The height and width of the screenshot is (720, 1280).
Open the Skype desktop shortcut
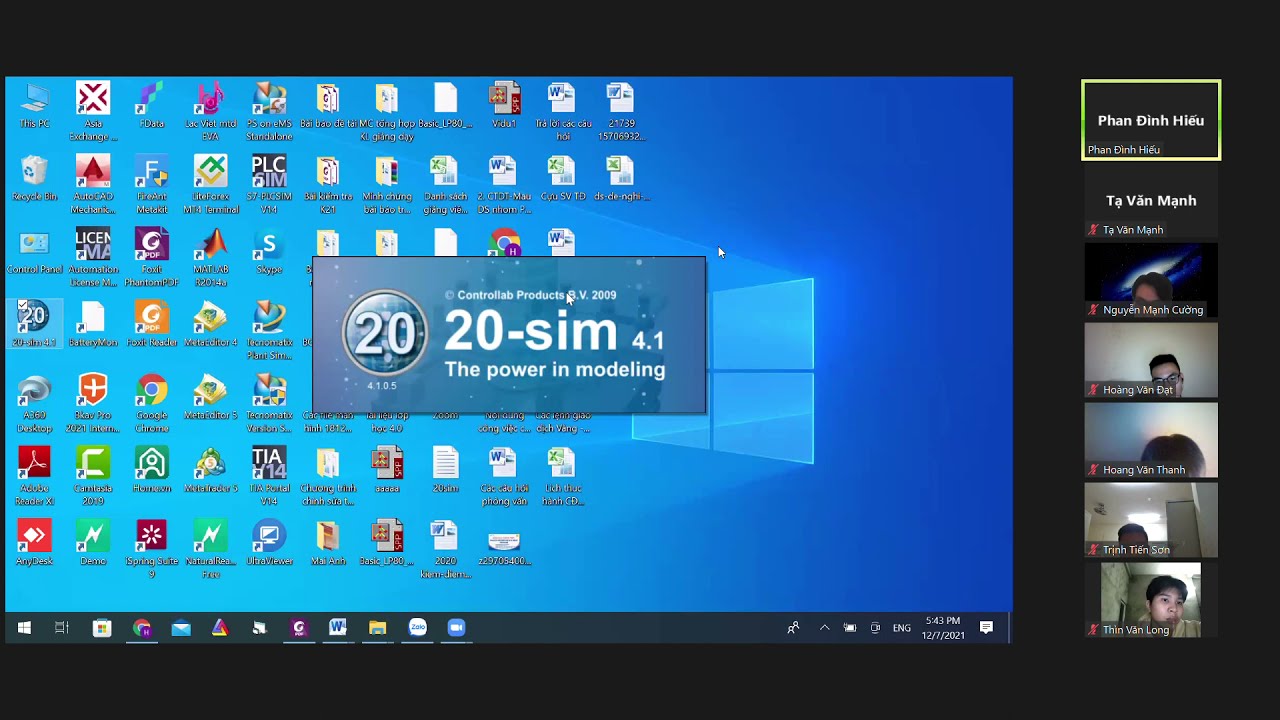(x=269, y=252)
